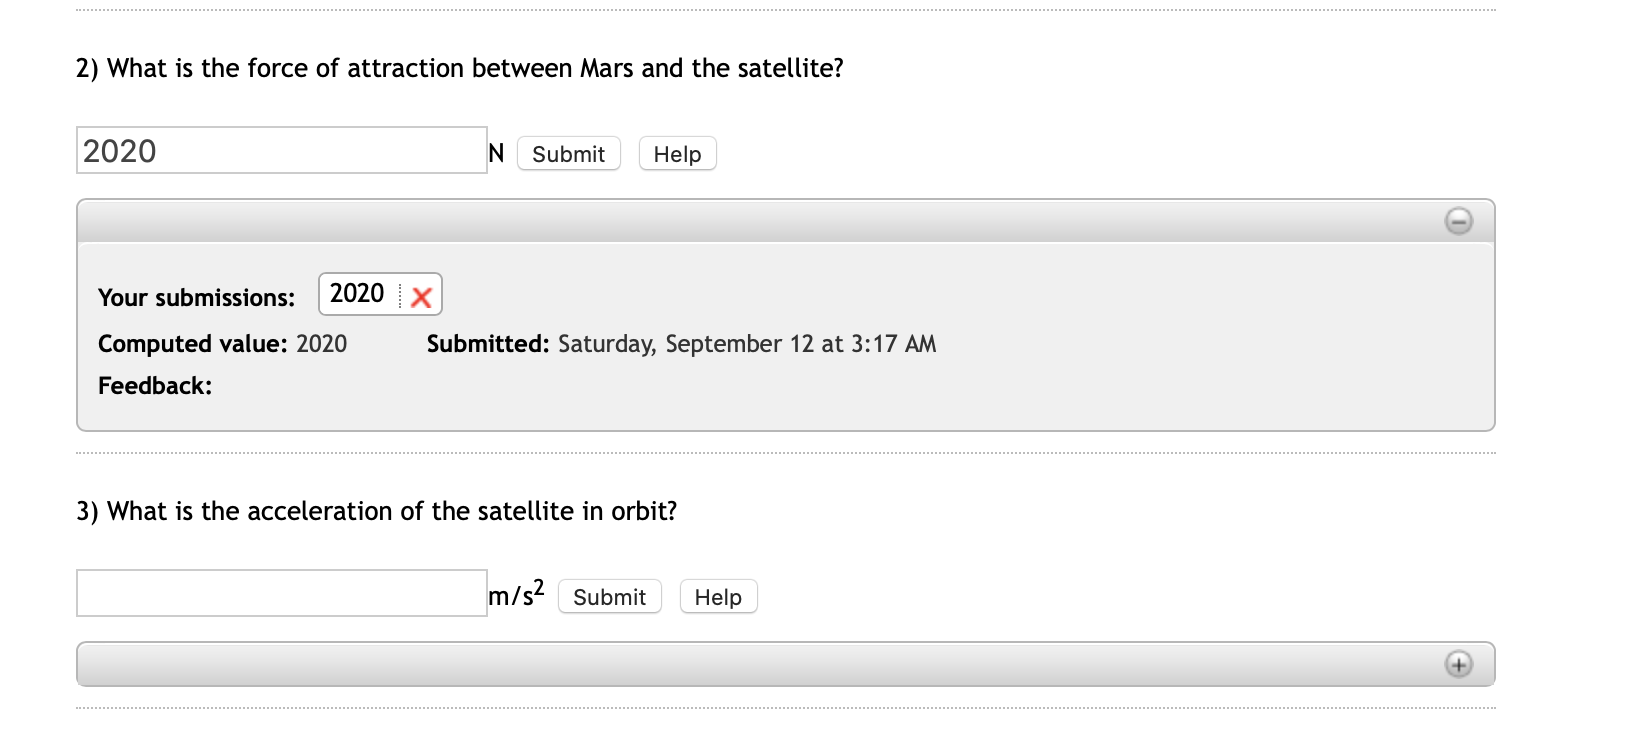Submit the force of attraction answer

pos(568,154)
